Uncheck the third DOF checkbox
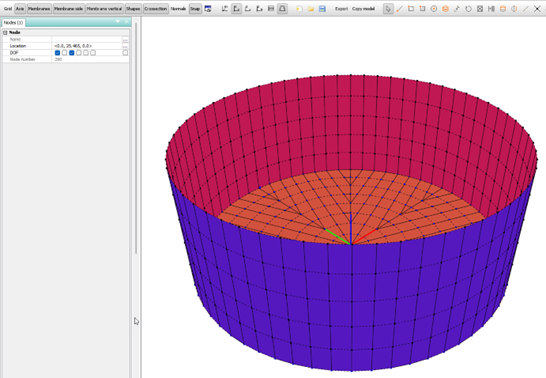The height and width of the screenshot is (378, 546). pyautogui.click(x=72, y=53)
